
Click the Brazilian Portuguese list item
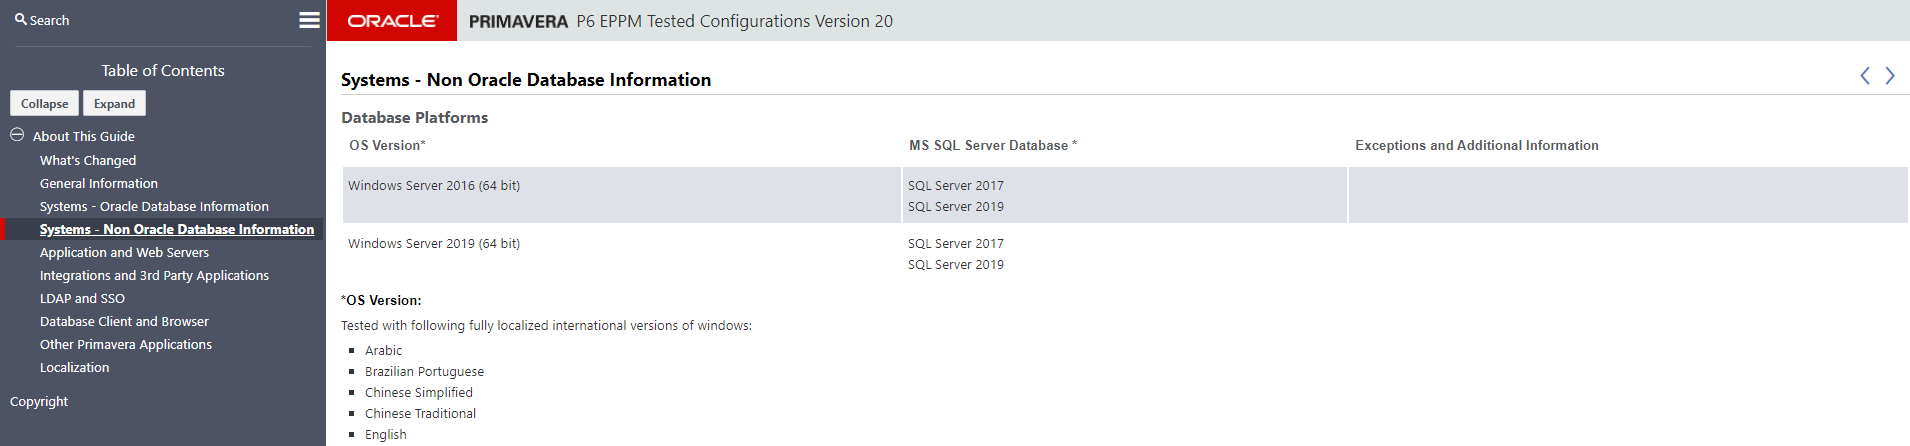[x=424, y=371]
